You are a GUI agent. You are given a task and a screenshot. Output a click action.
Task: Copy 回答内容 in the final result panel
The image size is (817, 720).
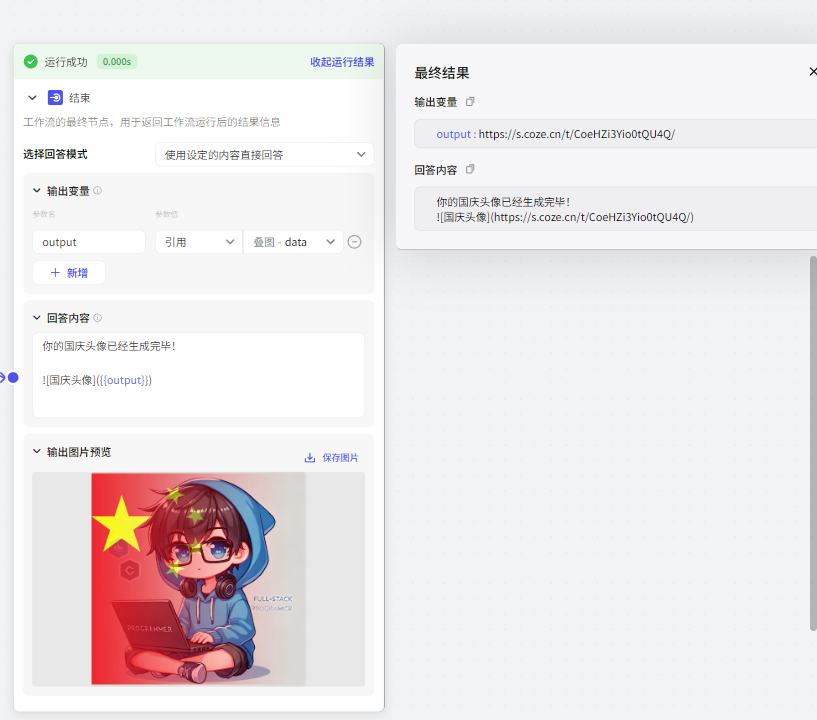[470, 169]
